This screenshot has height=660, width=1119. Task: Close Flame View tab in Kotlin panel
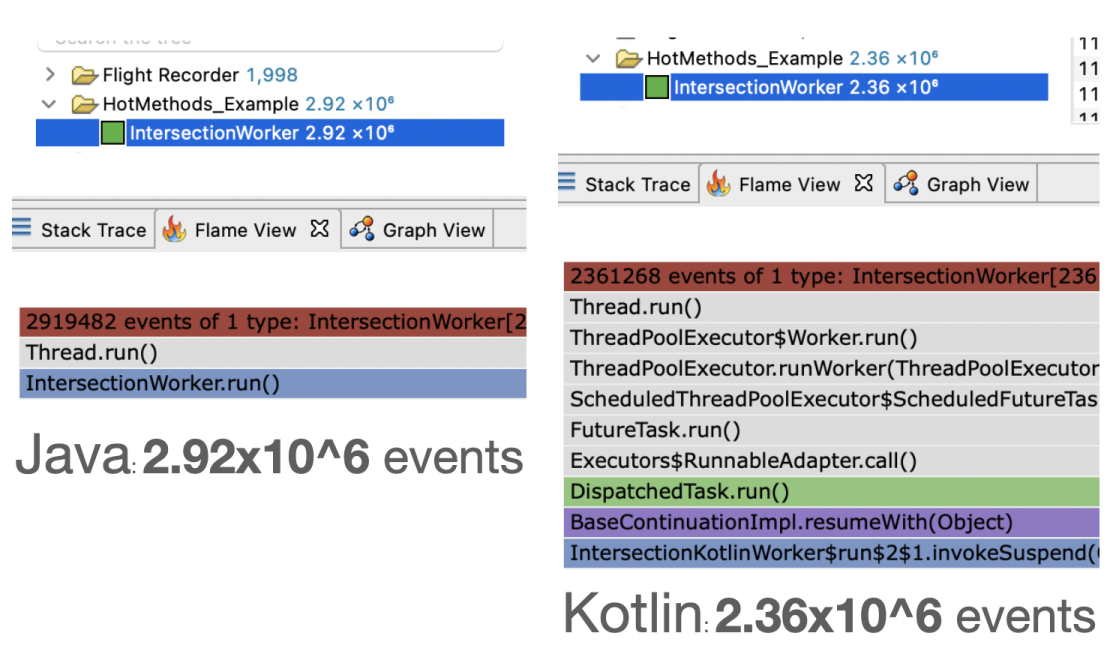864,183
